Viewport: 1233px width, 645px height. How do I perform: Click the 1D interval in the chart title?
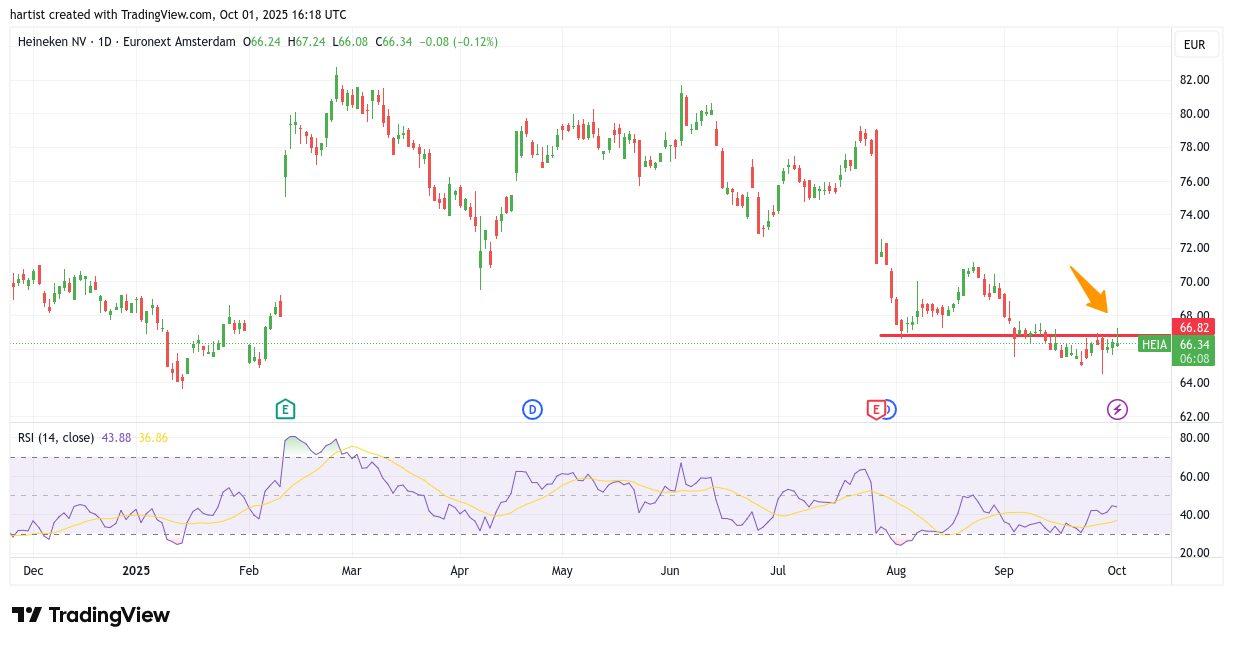pyautogui.click(x=105, y=42)
